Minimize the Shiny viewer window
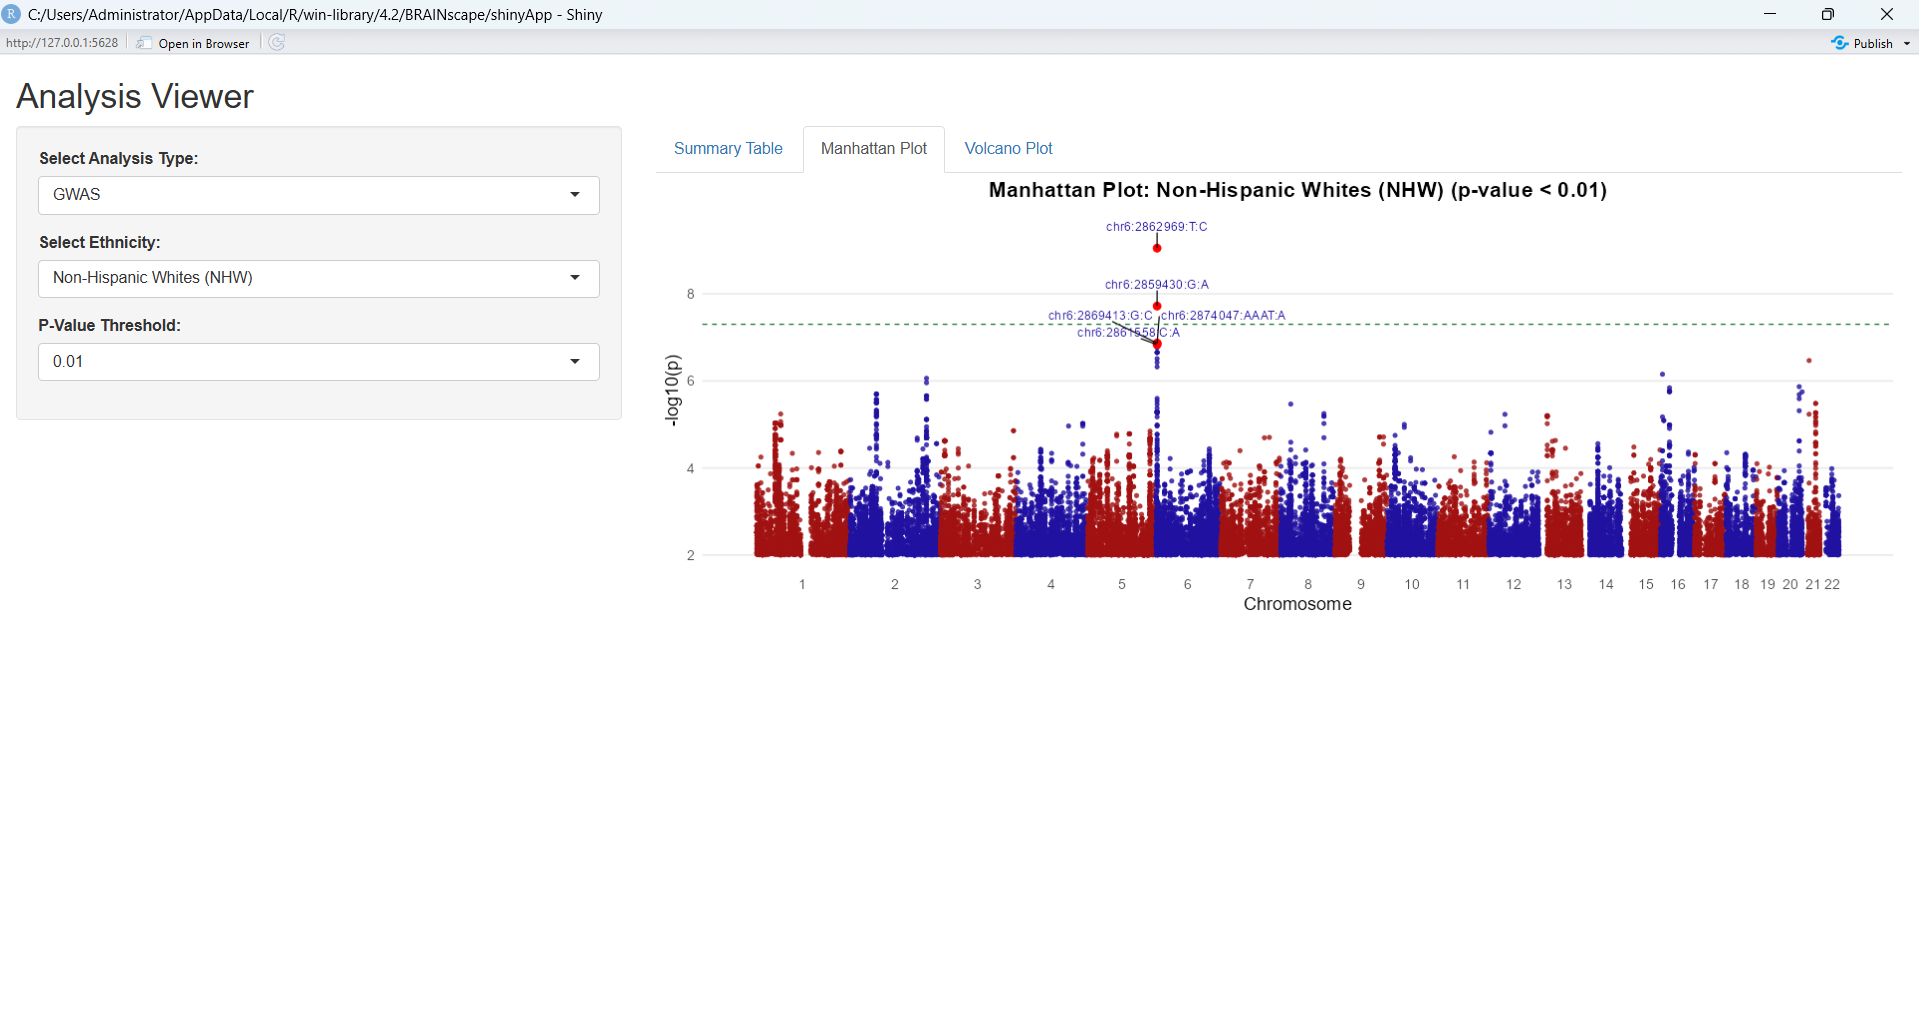The width and height of the screenshot is (1919, 1015). (1770, 14)
